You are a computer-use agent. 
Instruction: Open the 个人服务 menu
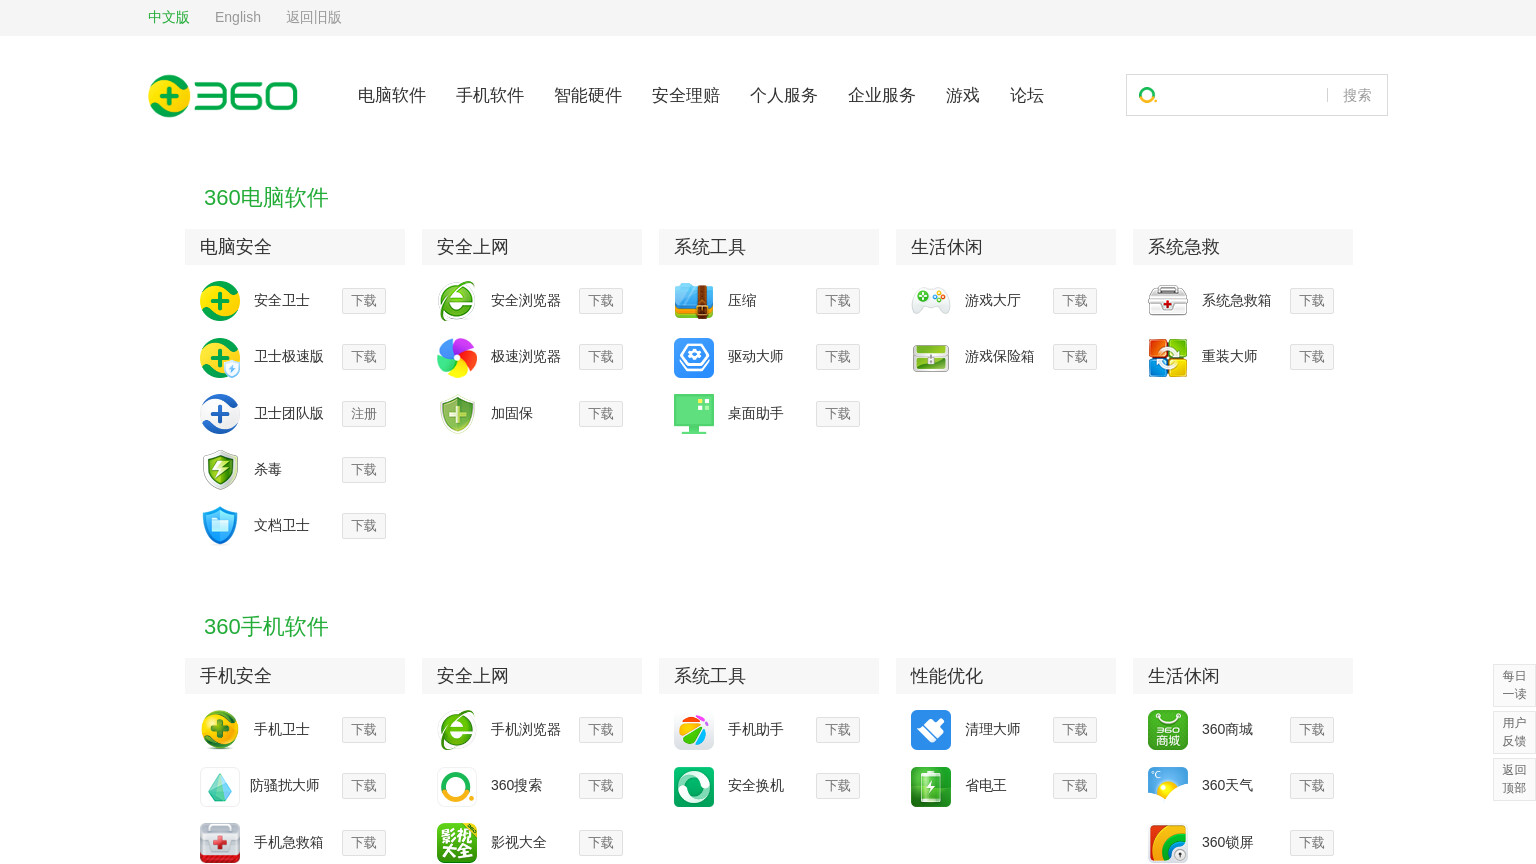(784, 95)
